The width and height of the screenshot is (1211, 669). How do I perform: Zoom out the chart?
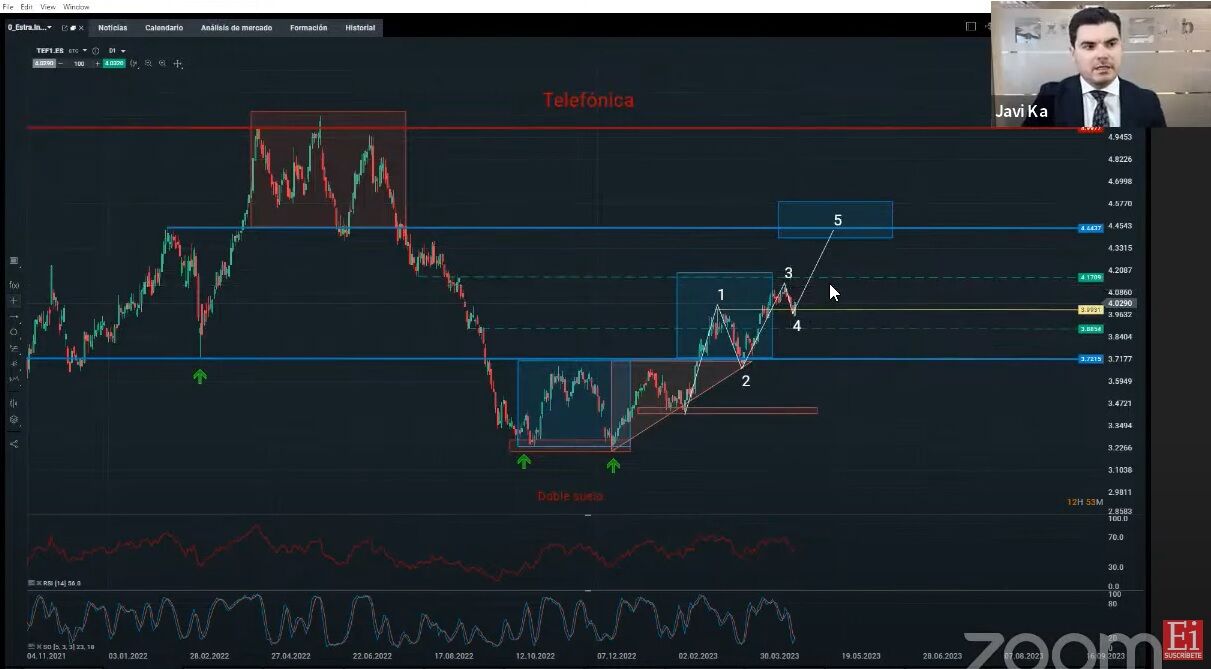[x=148, y=63]
